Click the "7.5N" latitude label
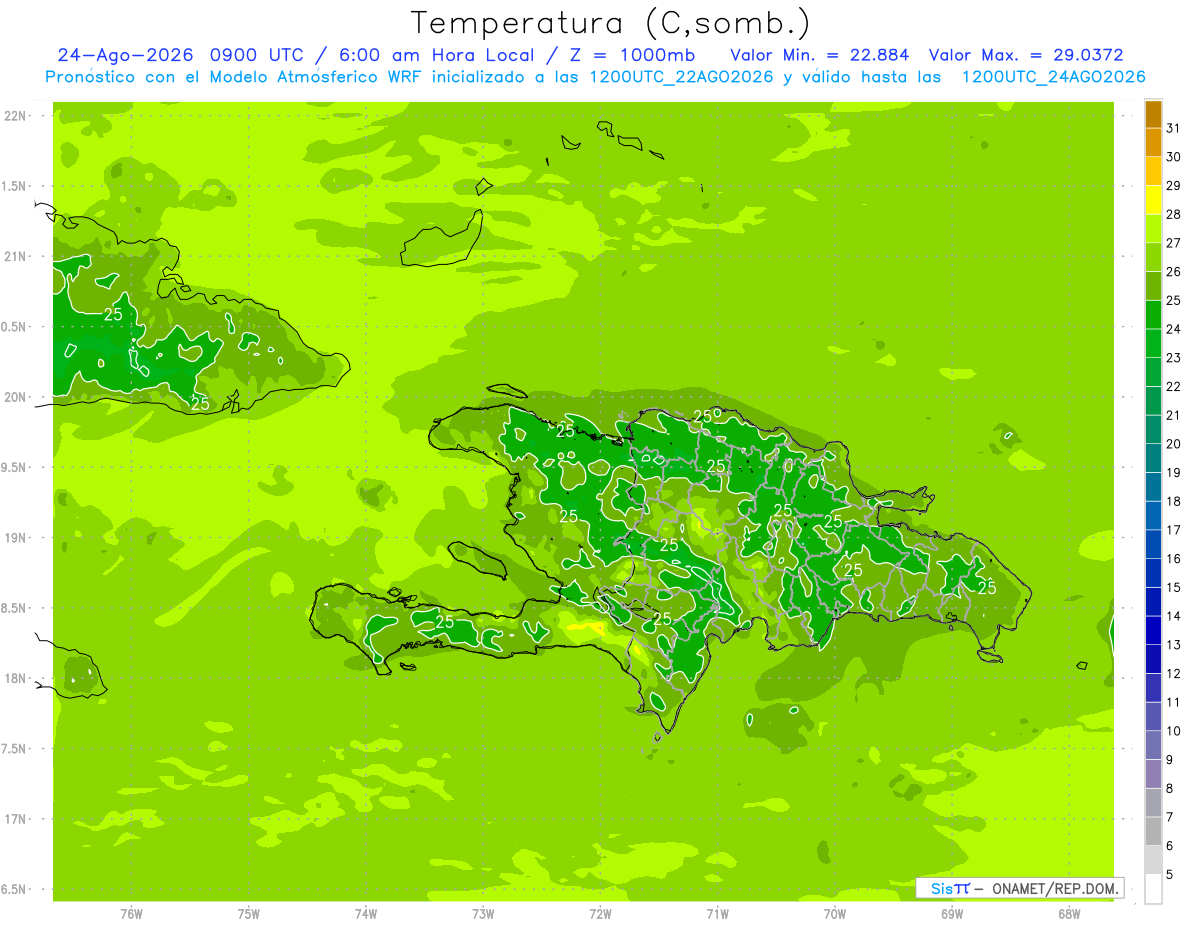The image size is (1200, 927). [x=15, y=748]
